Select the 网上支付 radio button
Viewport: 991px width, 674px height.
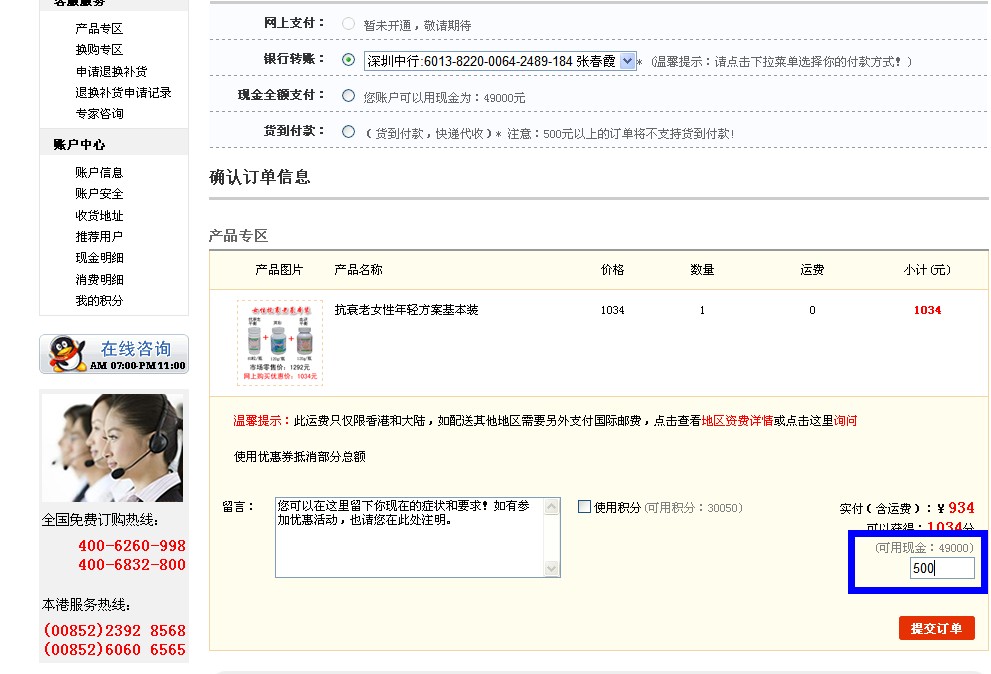click(x=348, y=24)
